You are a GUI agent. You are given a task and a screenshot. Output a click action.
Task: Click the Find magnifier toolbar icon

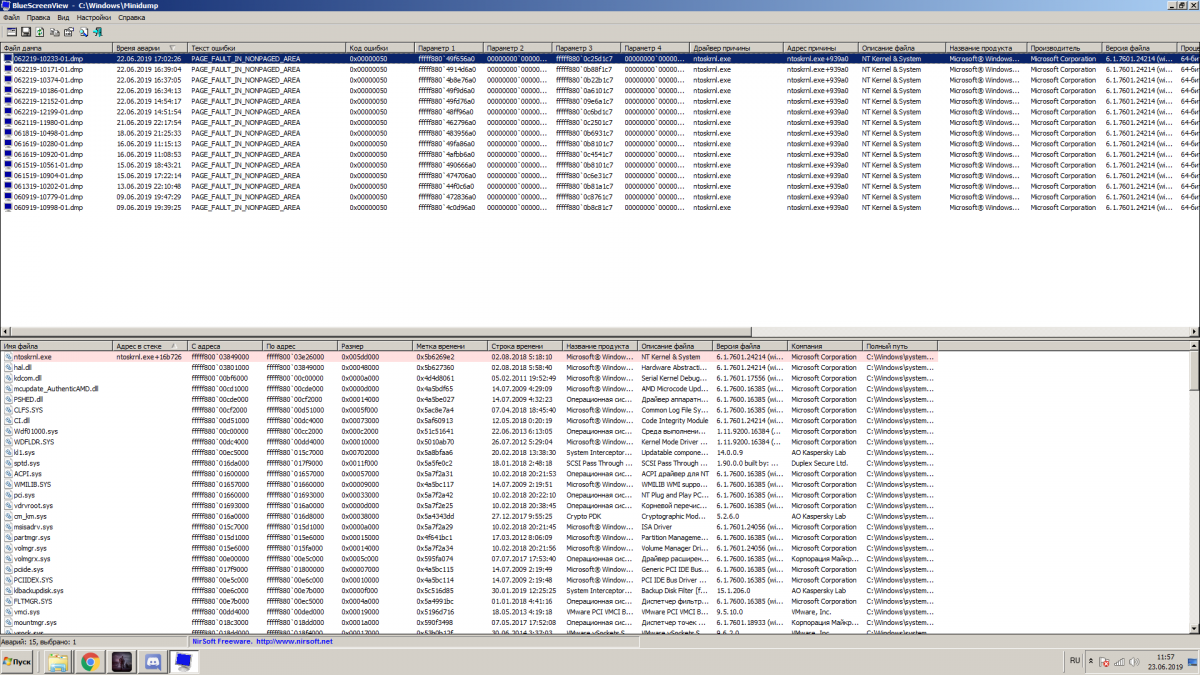83,33
